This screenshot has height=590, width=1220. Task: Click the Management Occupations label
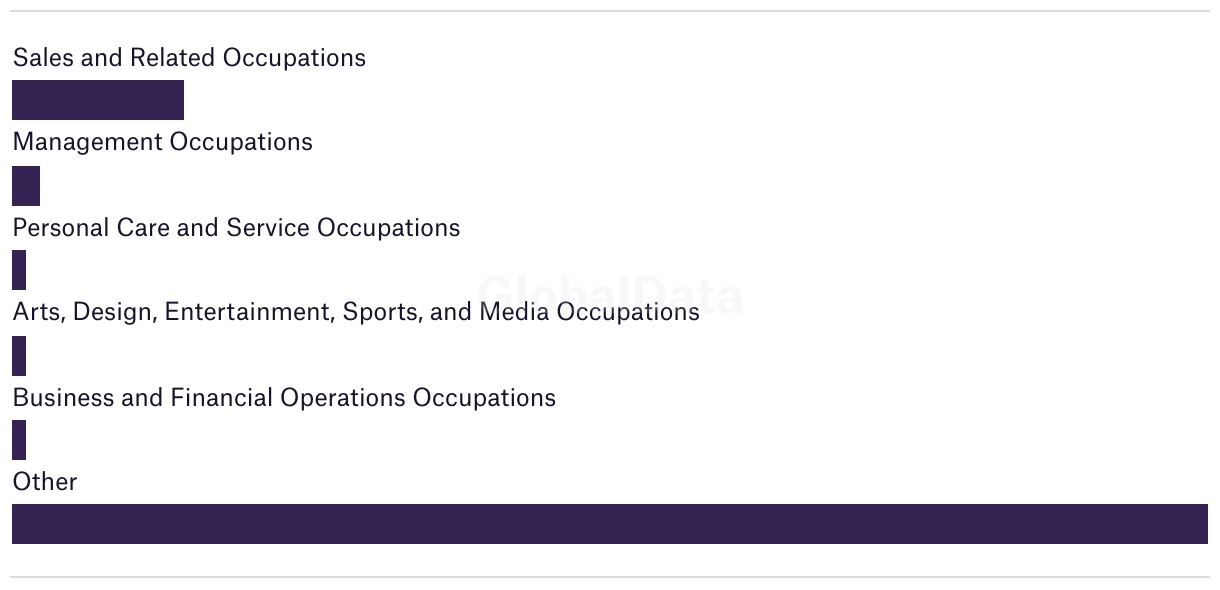tap(162, 142)
